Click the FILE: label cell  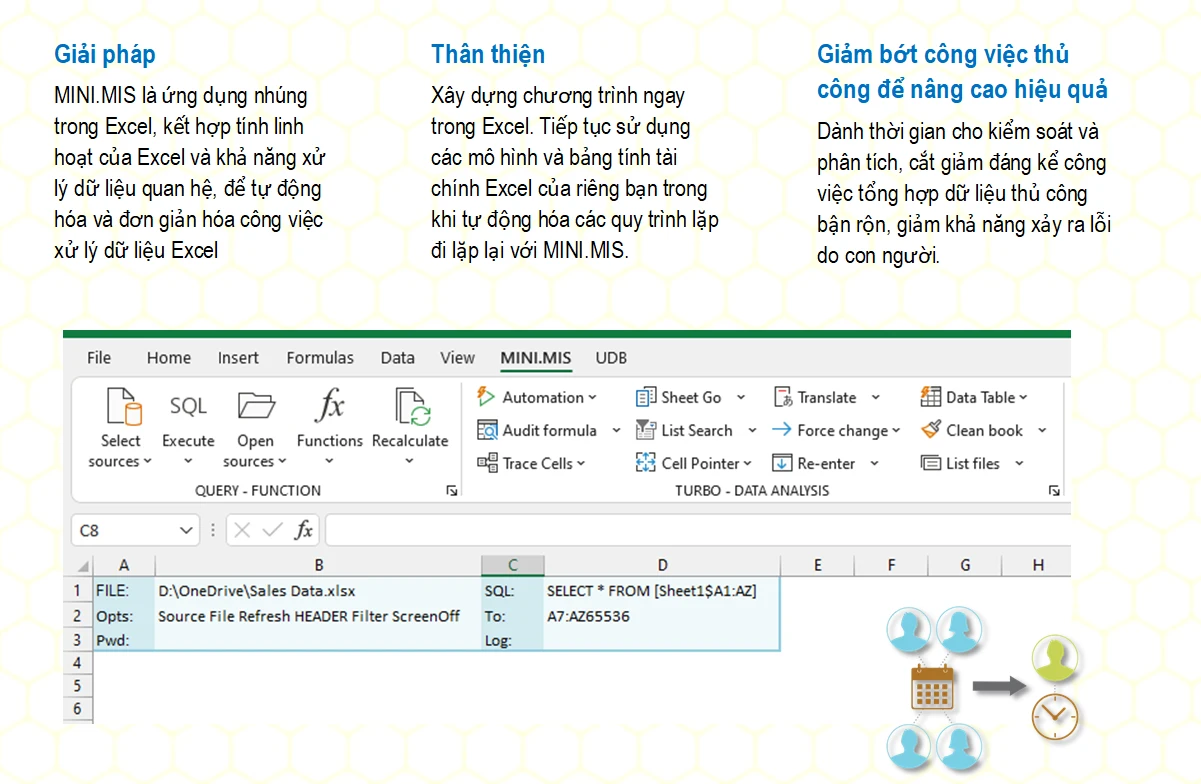tap(123, 591)
